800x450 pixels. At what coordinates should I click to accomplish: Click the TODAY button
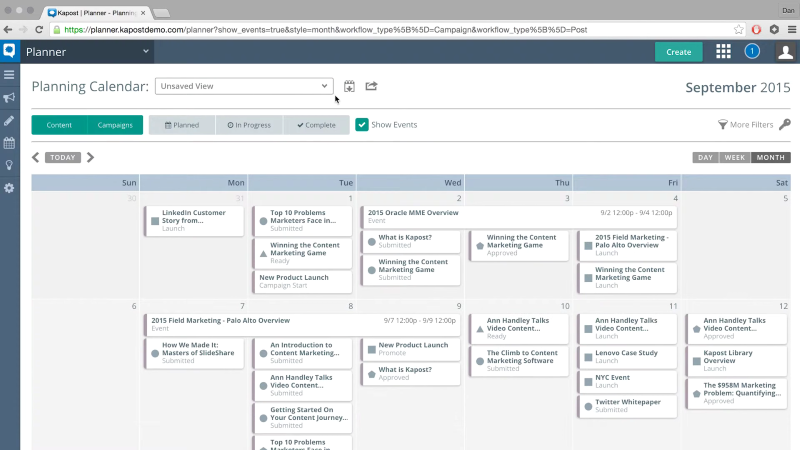pyautogui.click(x=63, y=157)
